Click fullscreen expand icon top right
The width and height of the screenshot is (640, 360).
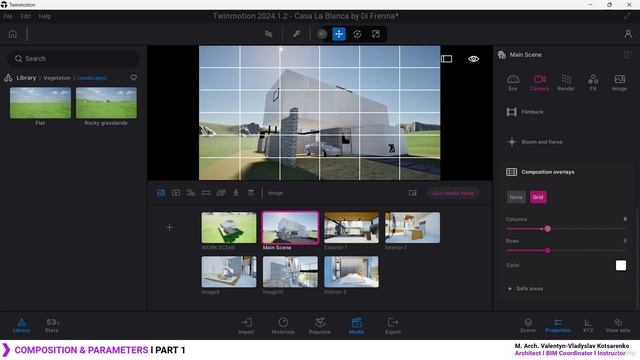pyautogui.click(x=627, y=16)
